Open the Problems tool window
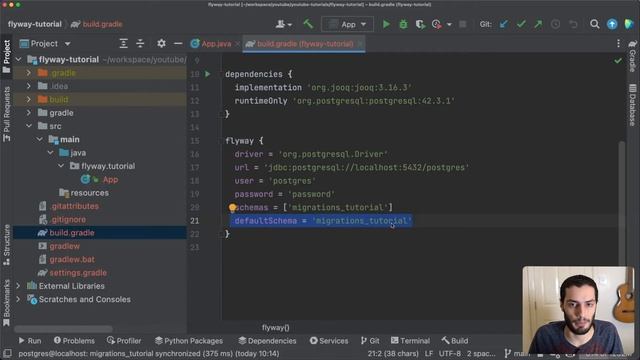 coord(74,340)
